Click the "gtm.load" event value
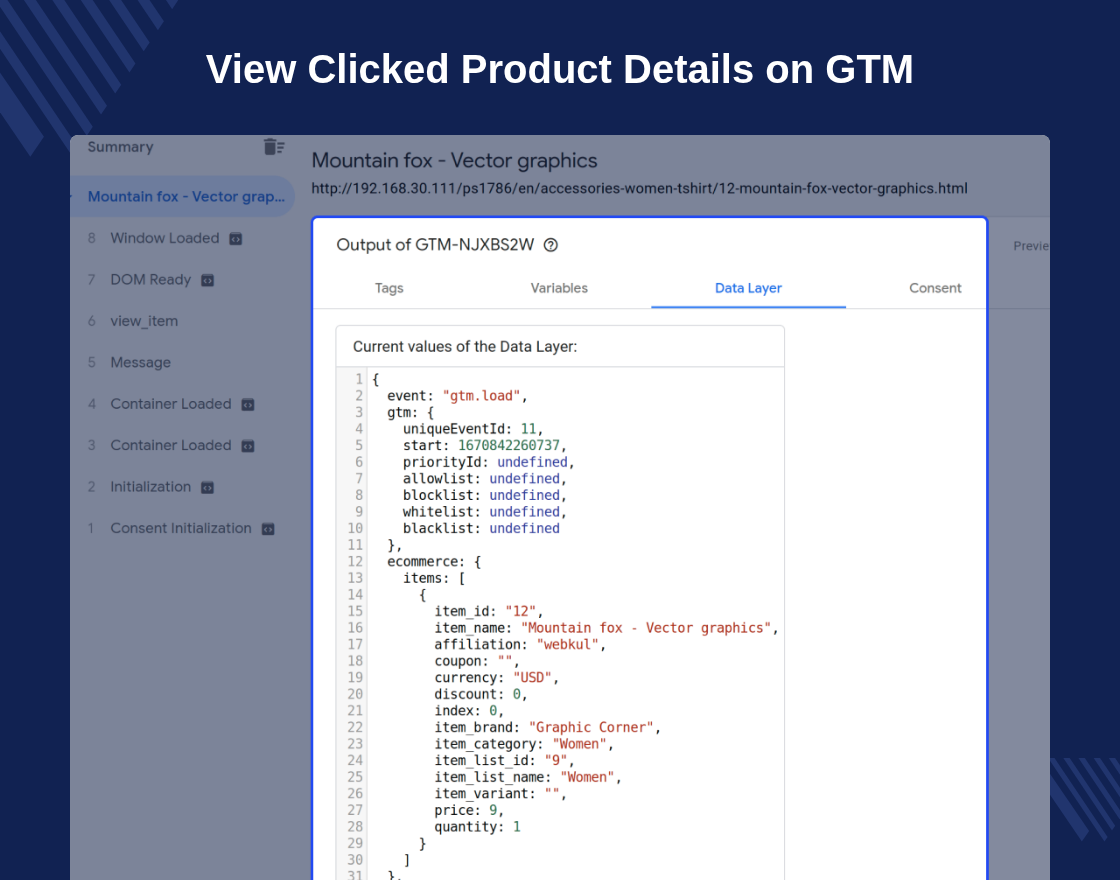This screenshot has height=880, width=1120. [x=481, y=396]
